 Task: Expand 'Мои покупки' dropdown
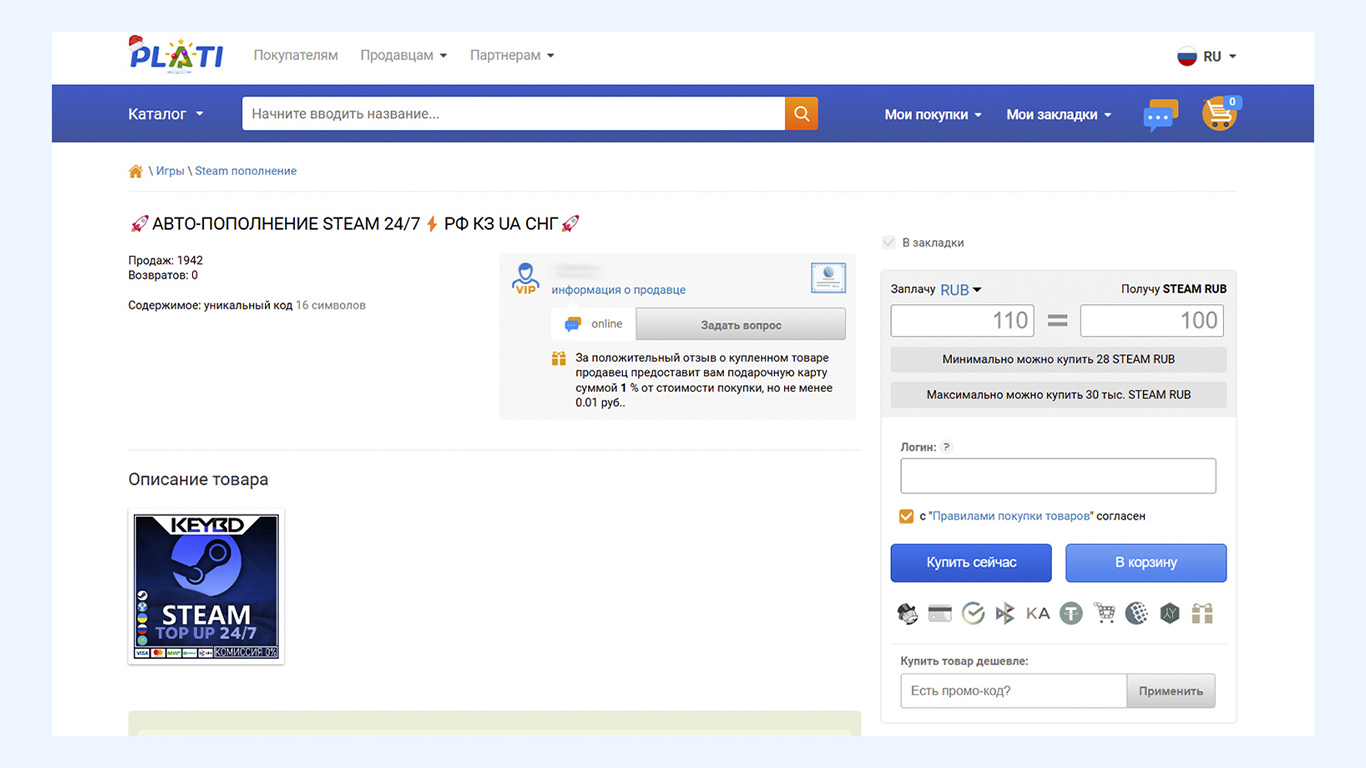click(933, 114)
